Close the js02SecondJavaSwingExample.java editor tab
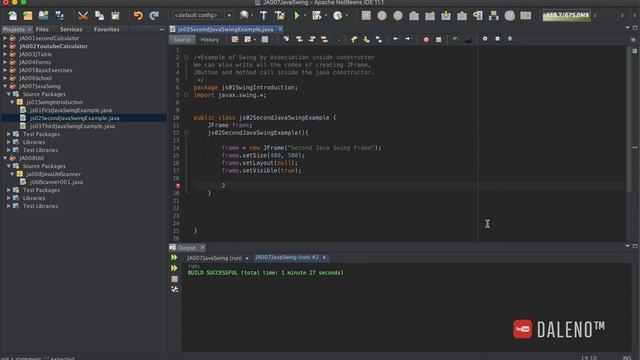This screenshot has height=360, width=640. tap(280, 29)
